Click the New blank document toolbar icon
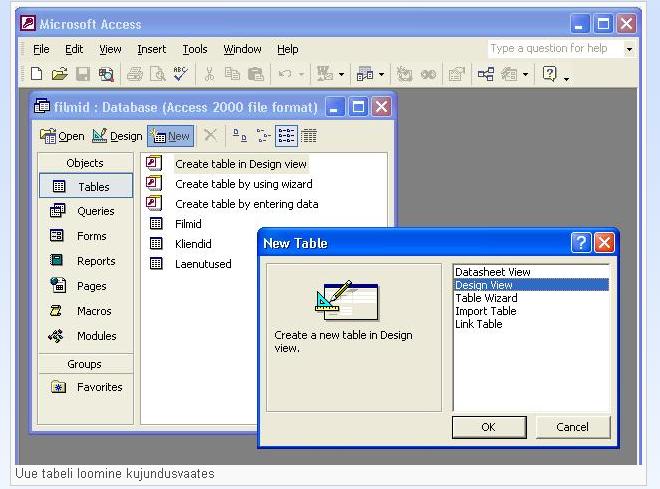 pos(37,74)
